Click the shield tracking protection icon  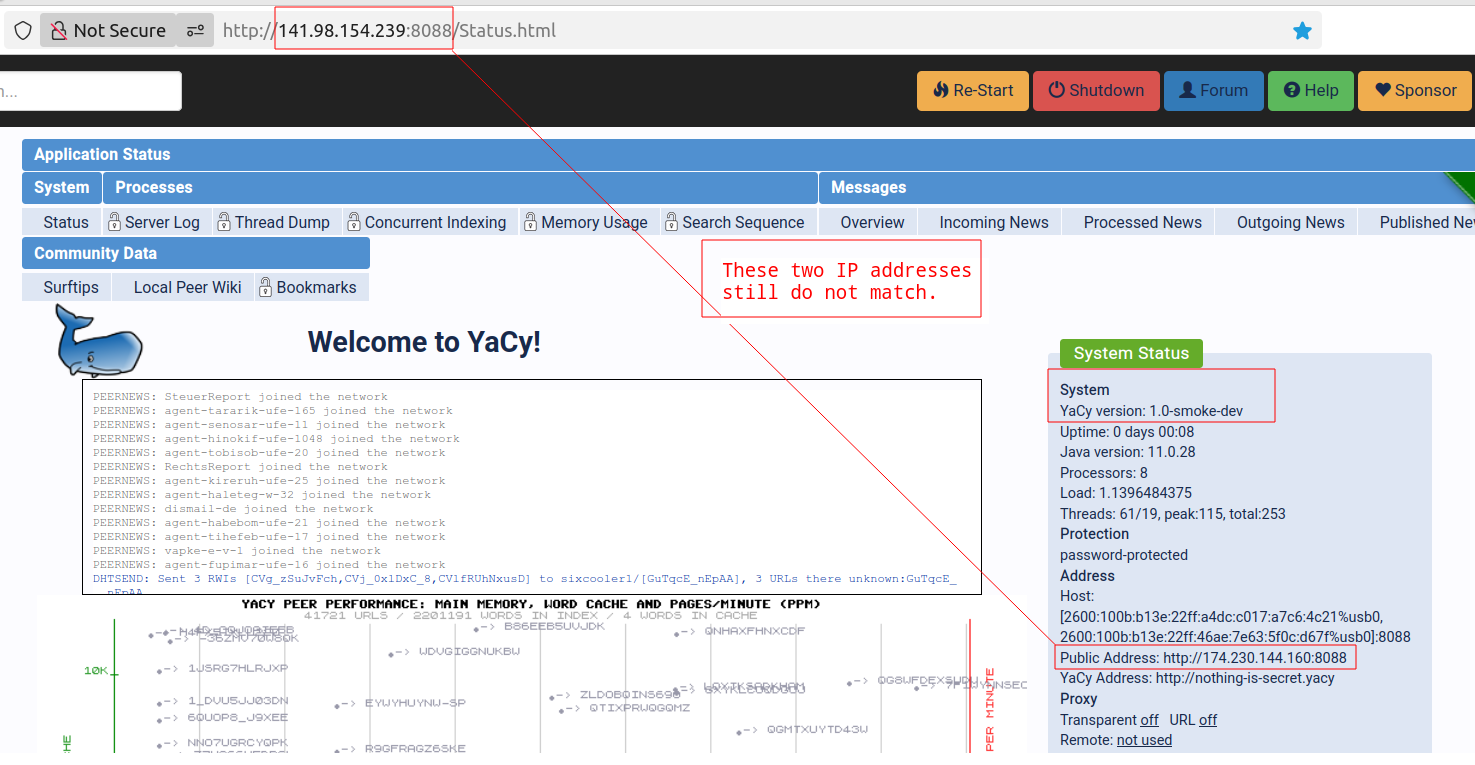coord(22,31)
